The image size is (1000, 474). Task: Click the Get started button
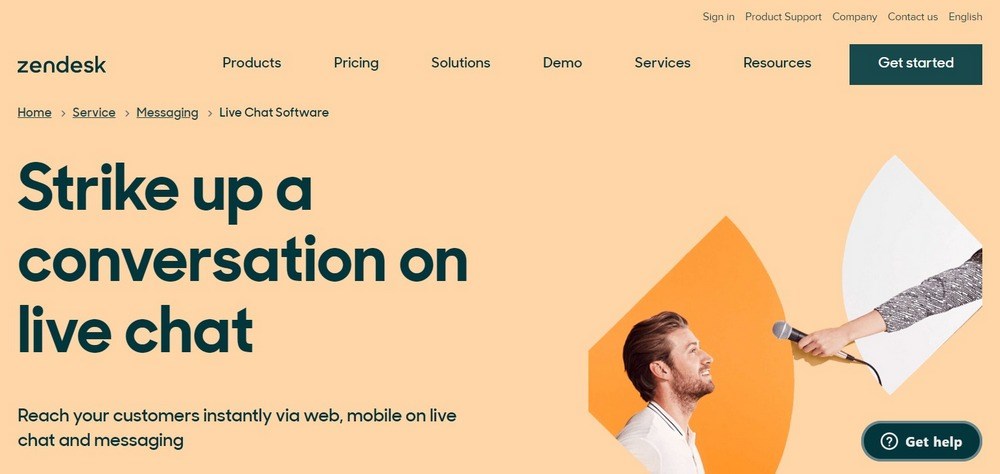coord(916,64)
